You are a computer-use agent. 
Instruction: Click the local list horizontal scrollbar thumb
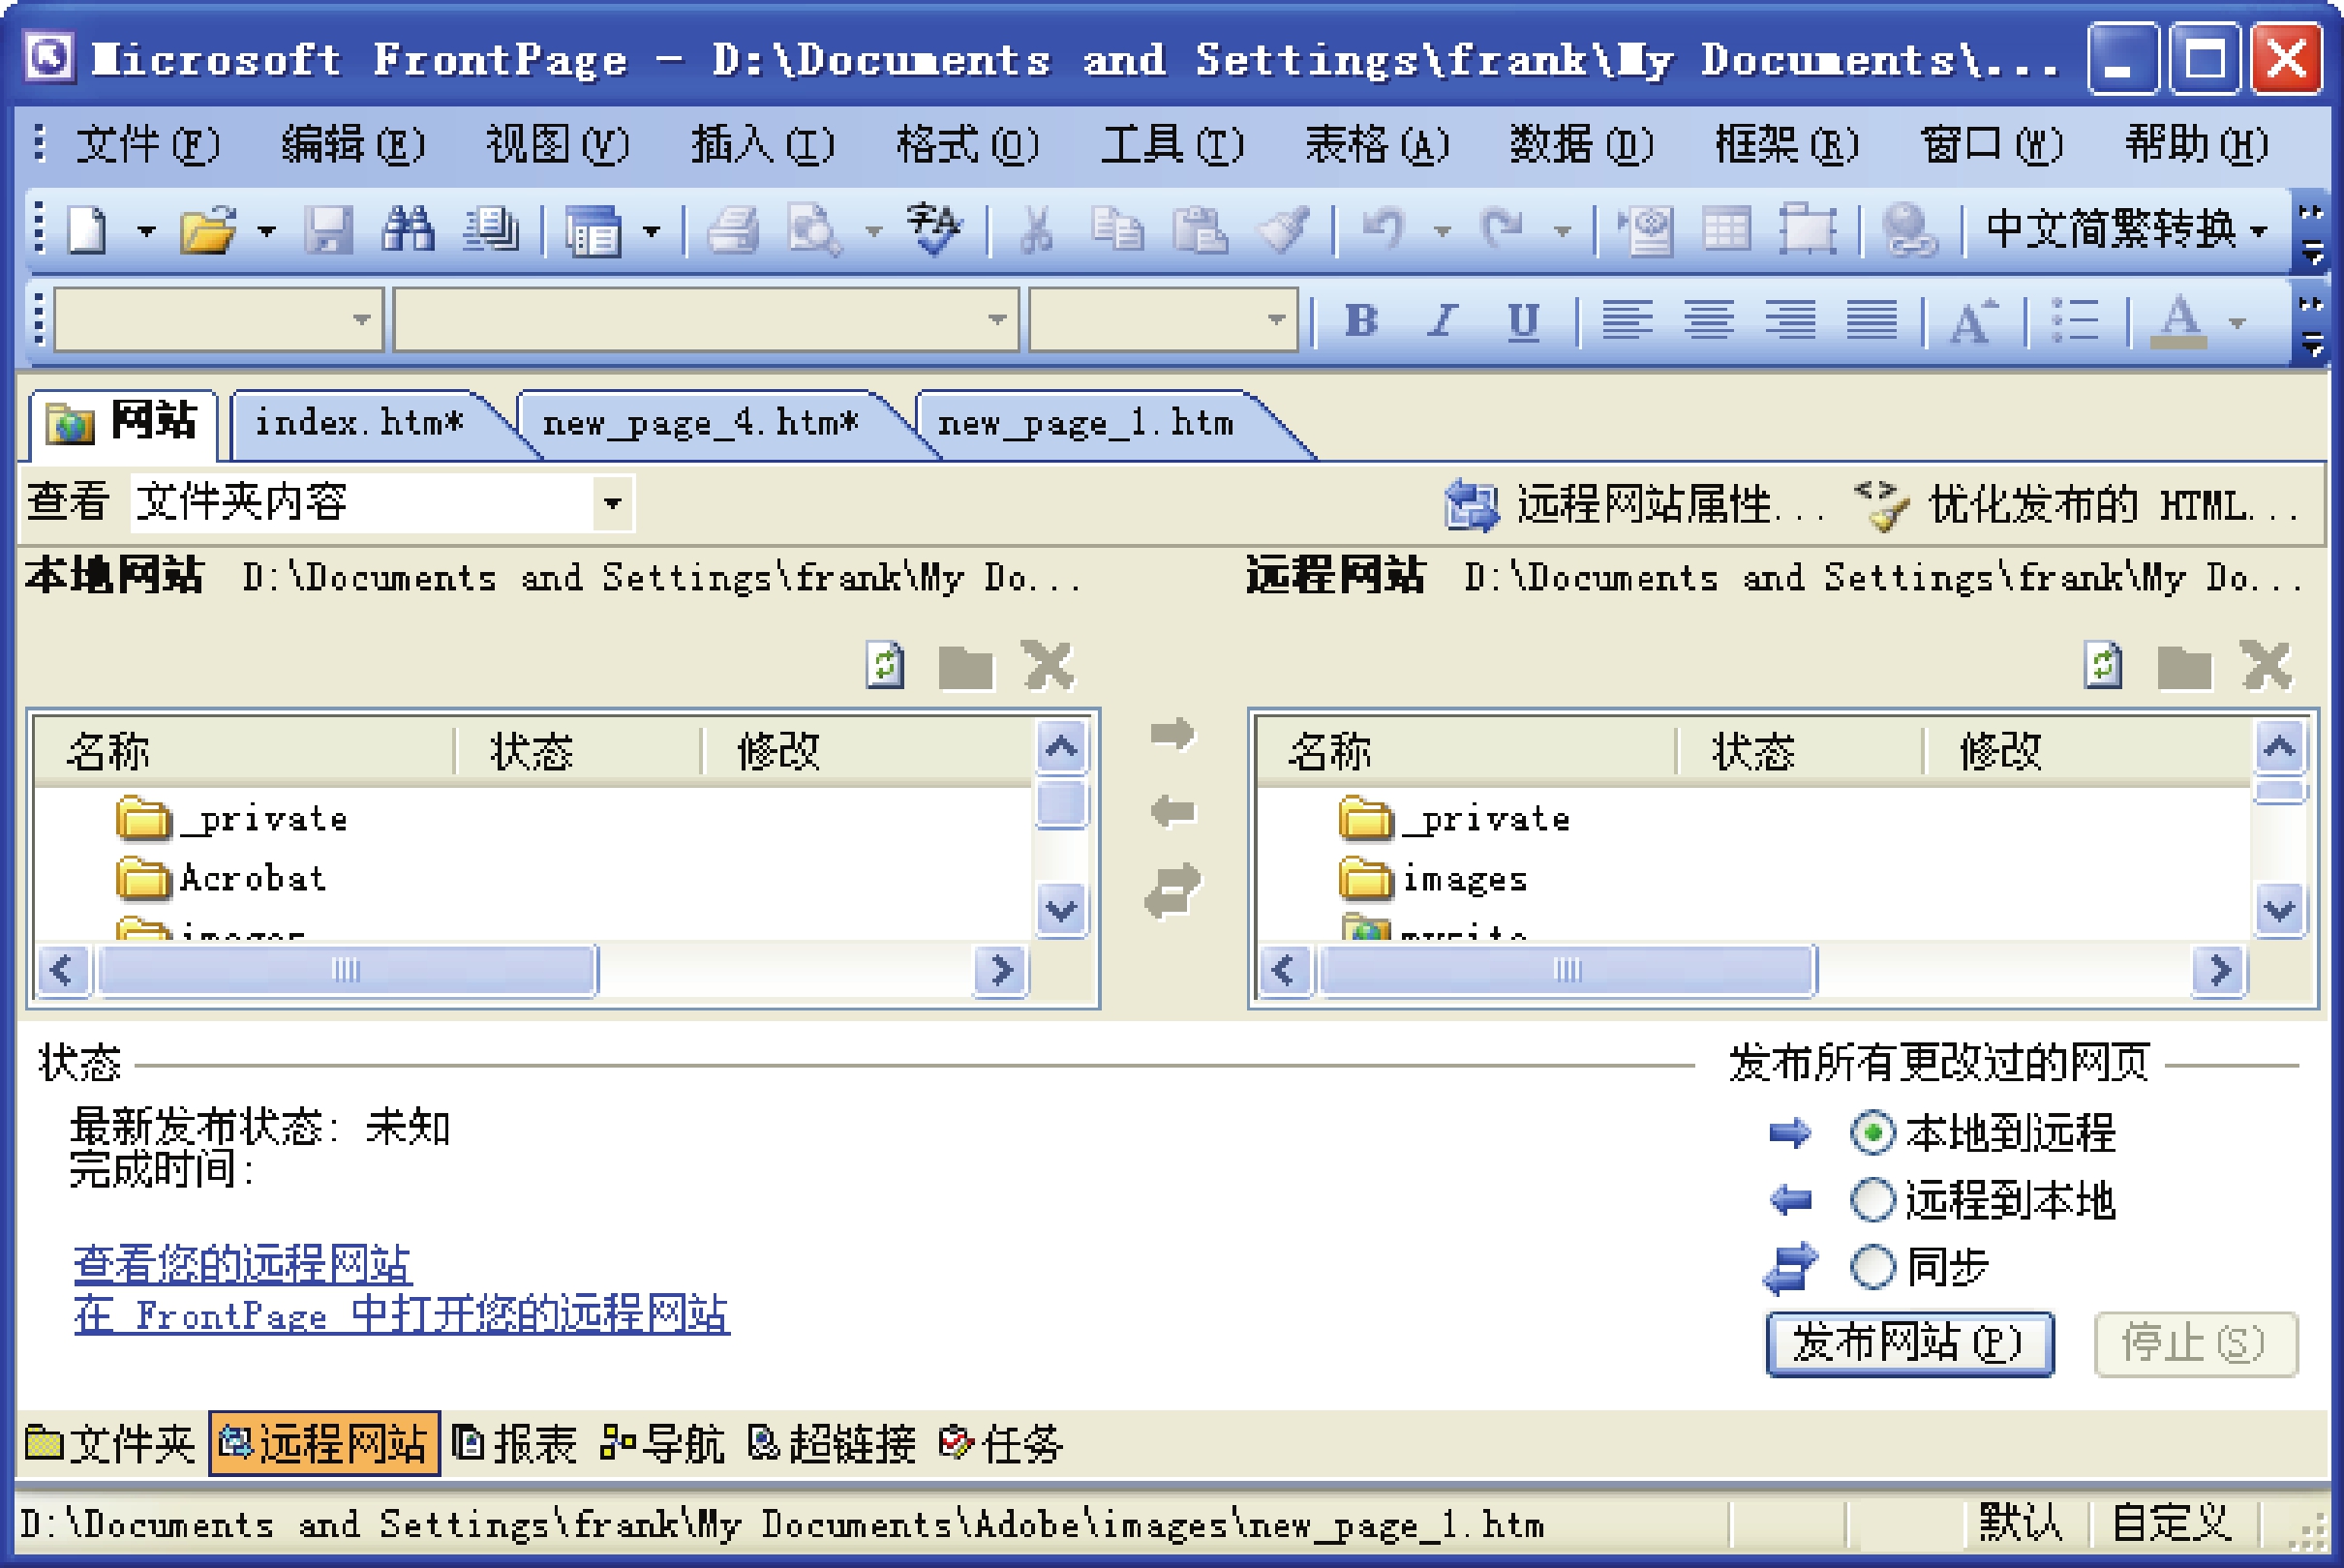click(346, 970)
